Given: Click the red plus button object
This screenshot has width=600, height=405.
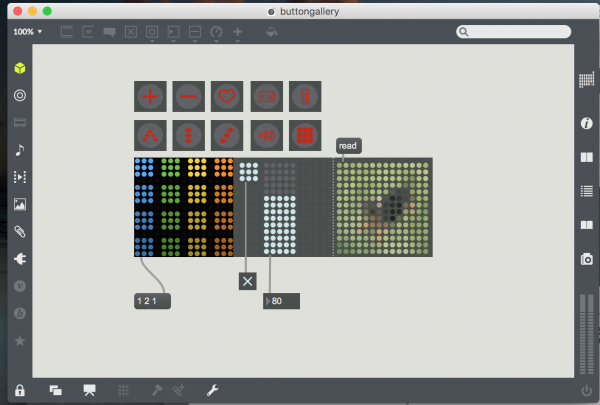Looking at the screenshot, I should pos(150,96).
